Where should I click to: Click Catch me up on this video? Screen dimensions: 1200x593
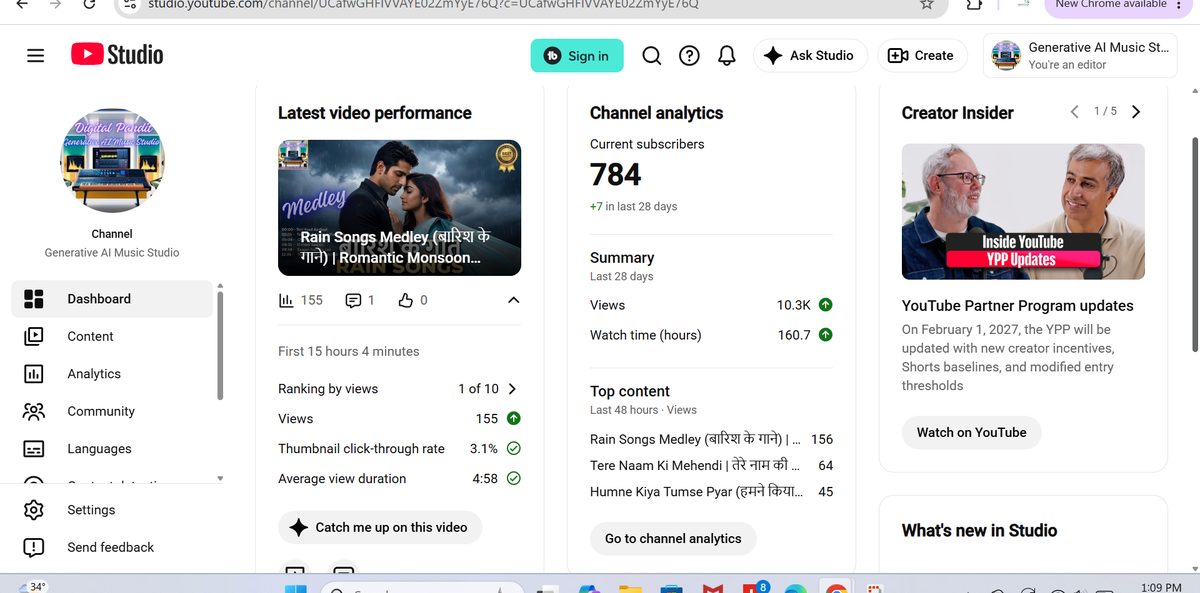pos(380,528)
